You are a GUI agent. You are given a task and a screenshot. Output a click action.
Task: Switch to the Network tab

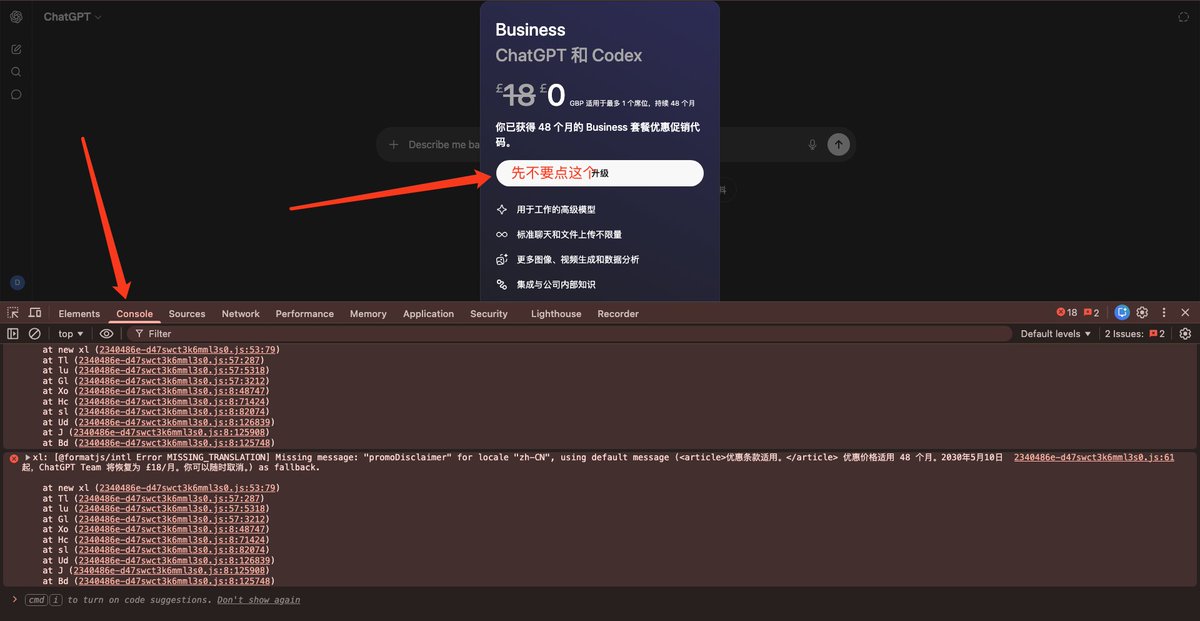[x=241, y=314]
